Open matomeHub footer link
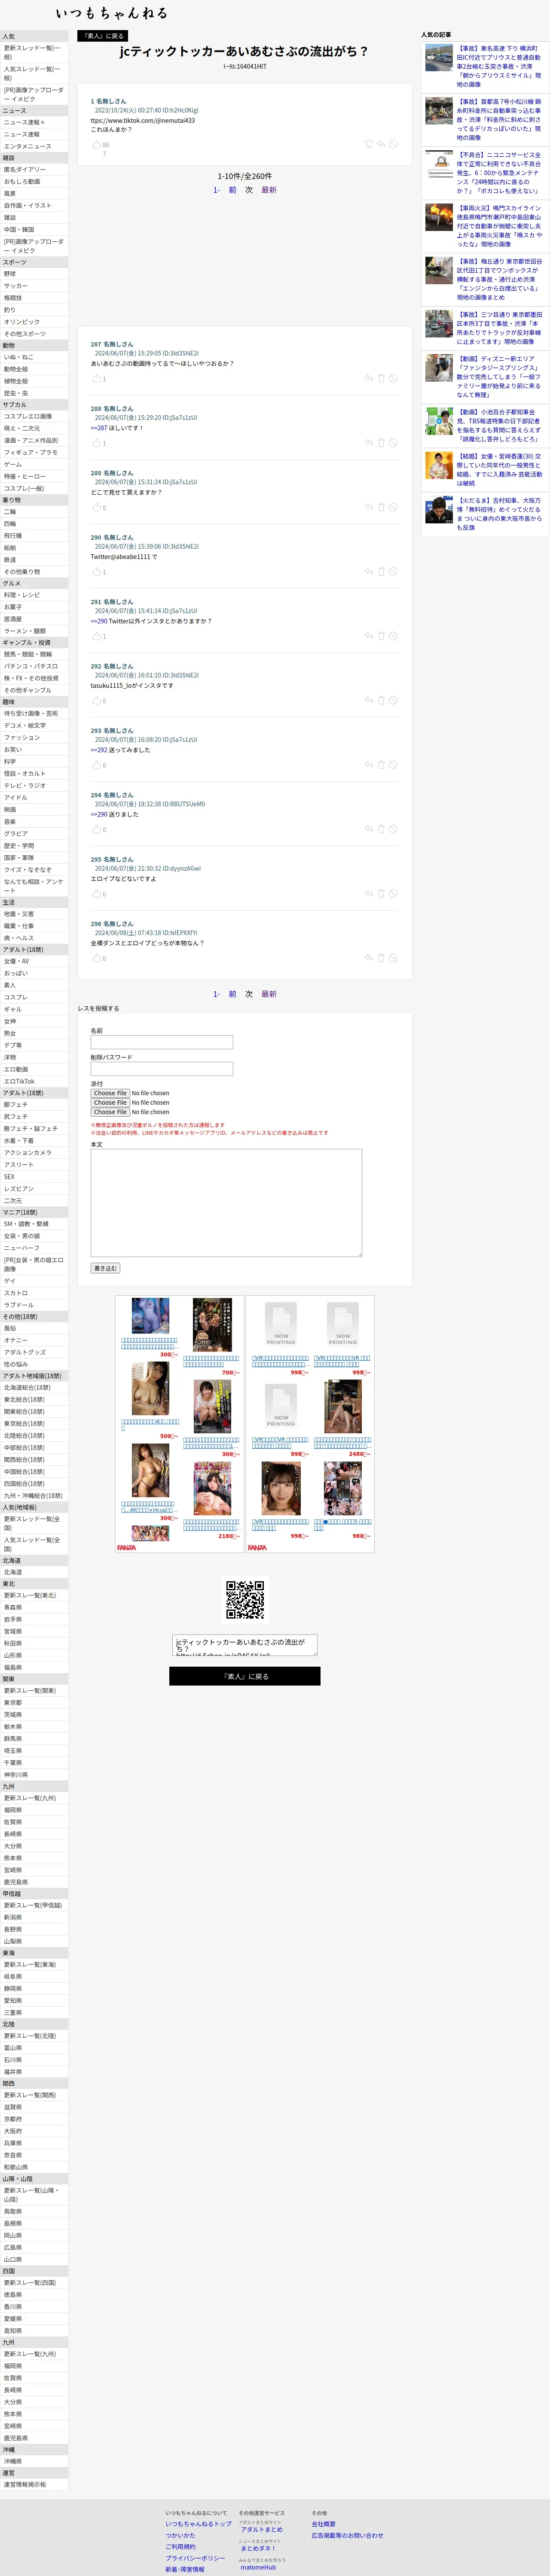This screenshot has width=550, height=2576. [258, 2567]
